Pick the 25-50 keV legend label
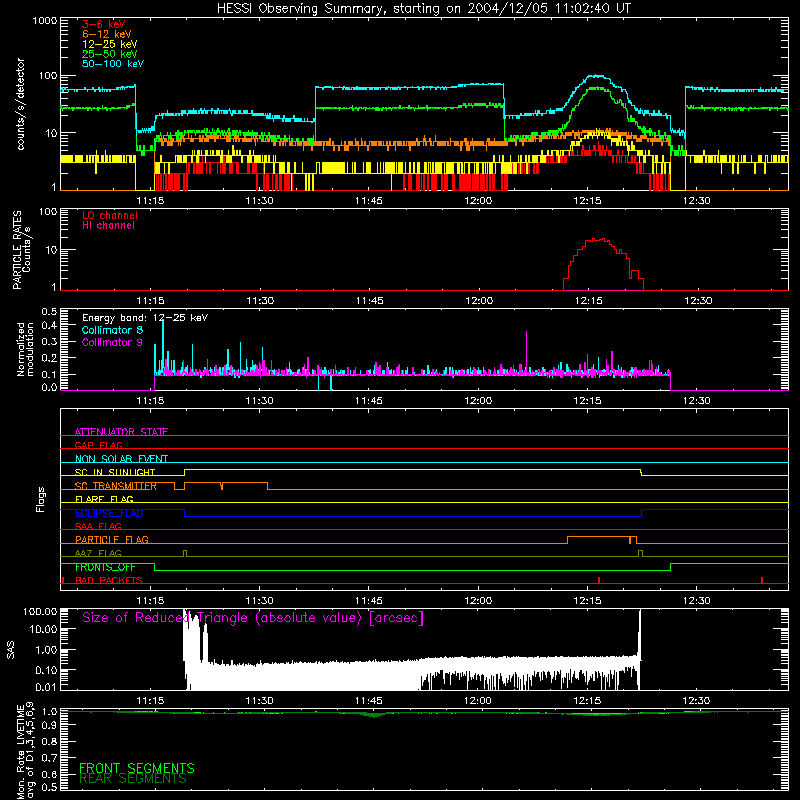This screenshot has width=800, height=800. [x=110, y=54]
